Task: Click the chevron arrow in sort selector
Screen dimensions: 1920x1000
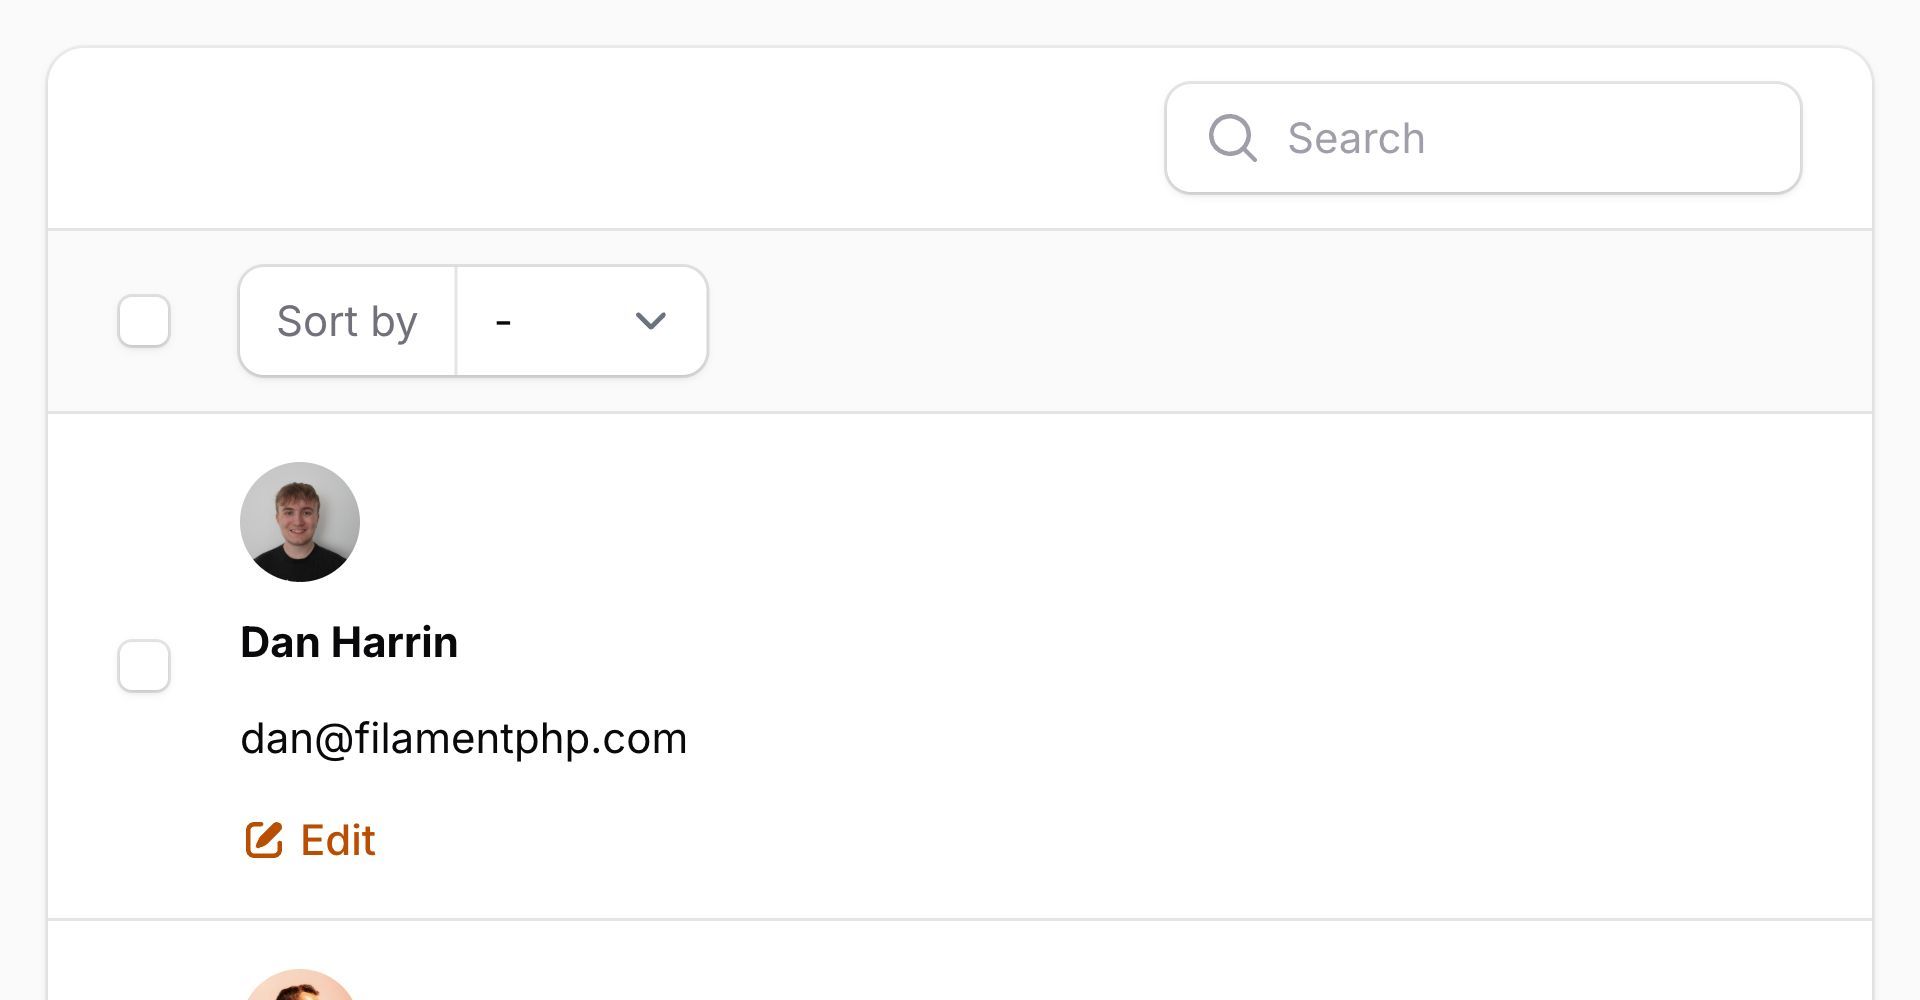Action: pyautogui.click(x=651, y=321)
